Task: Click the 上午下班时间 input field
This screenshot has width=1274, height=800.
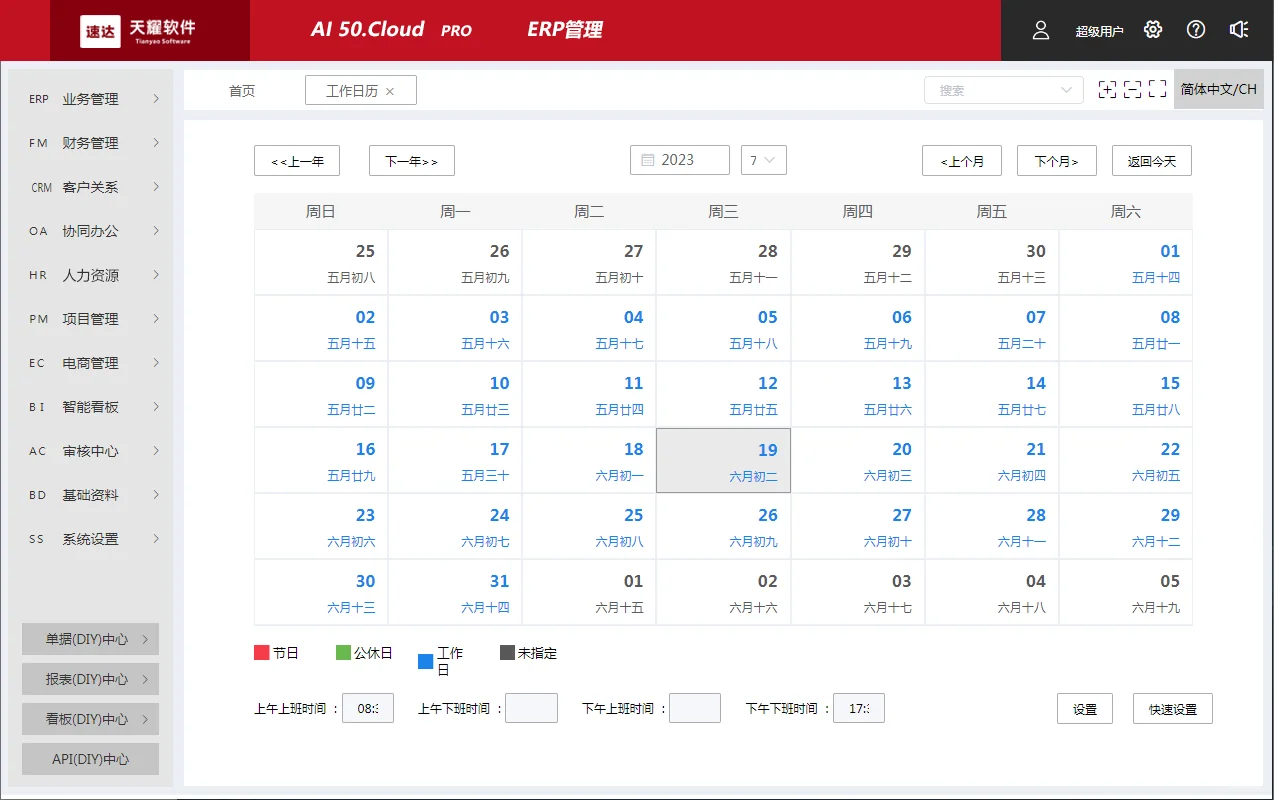Action: 531,707
